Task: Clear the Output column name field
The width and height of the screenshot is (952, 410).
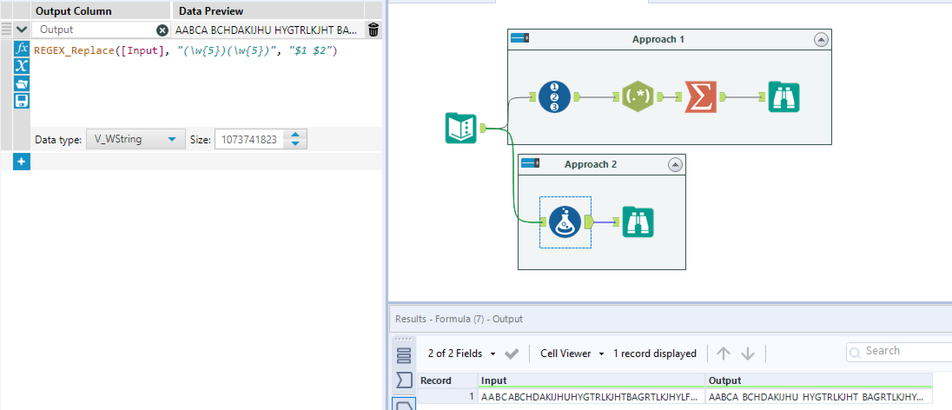Action: (x=162, y=30)
